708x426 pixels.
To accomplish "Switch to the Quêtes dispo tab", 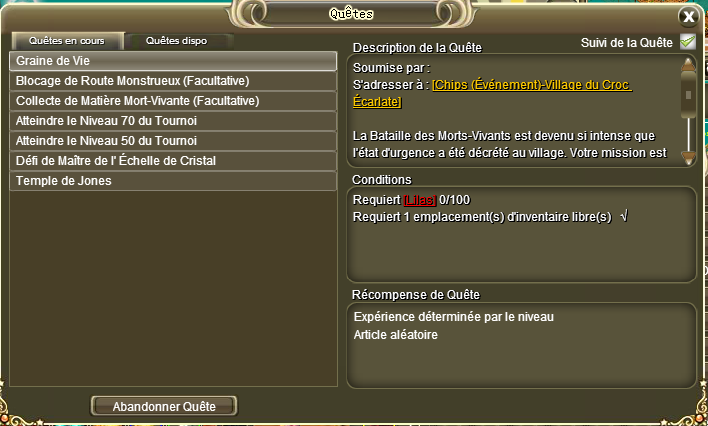I will (177, 41).
